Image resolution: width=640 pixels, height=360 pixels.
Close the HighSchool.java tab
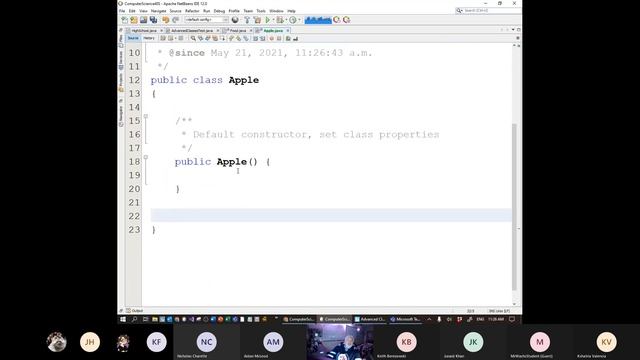(x=161, y=31)
